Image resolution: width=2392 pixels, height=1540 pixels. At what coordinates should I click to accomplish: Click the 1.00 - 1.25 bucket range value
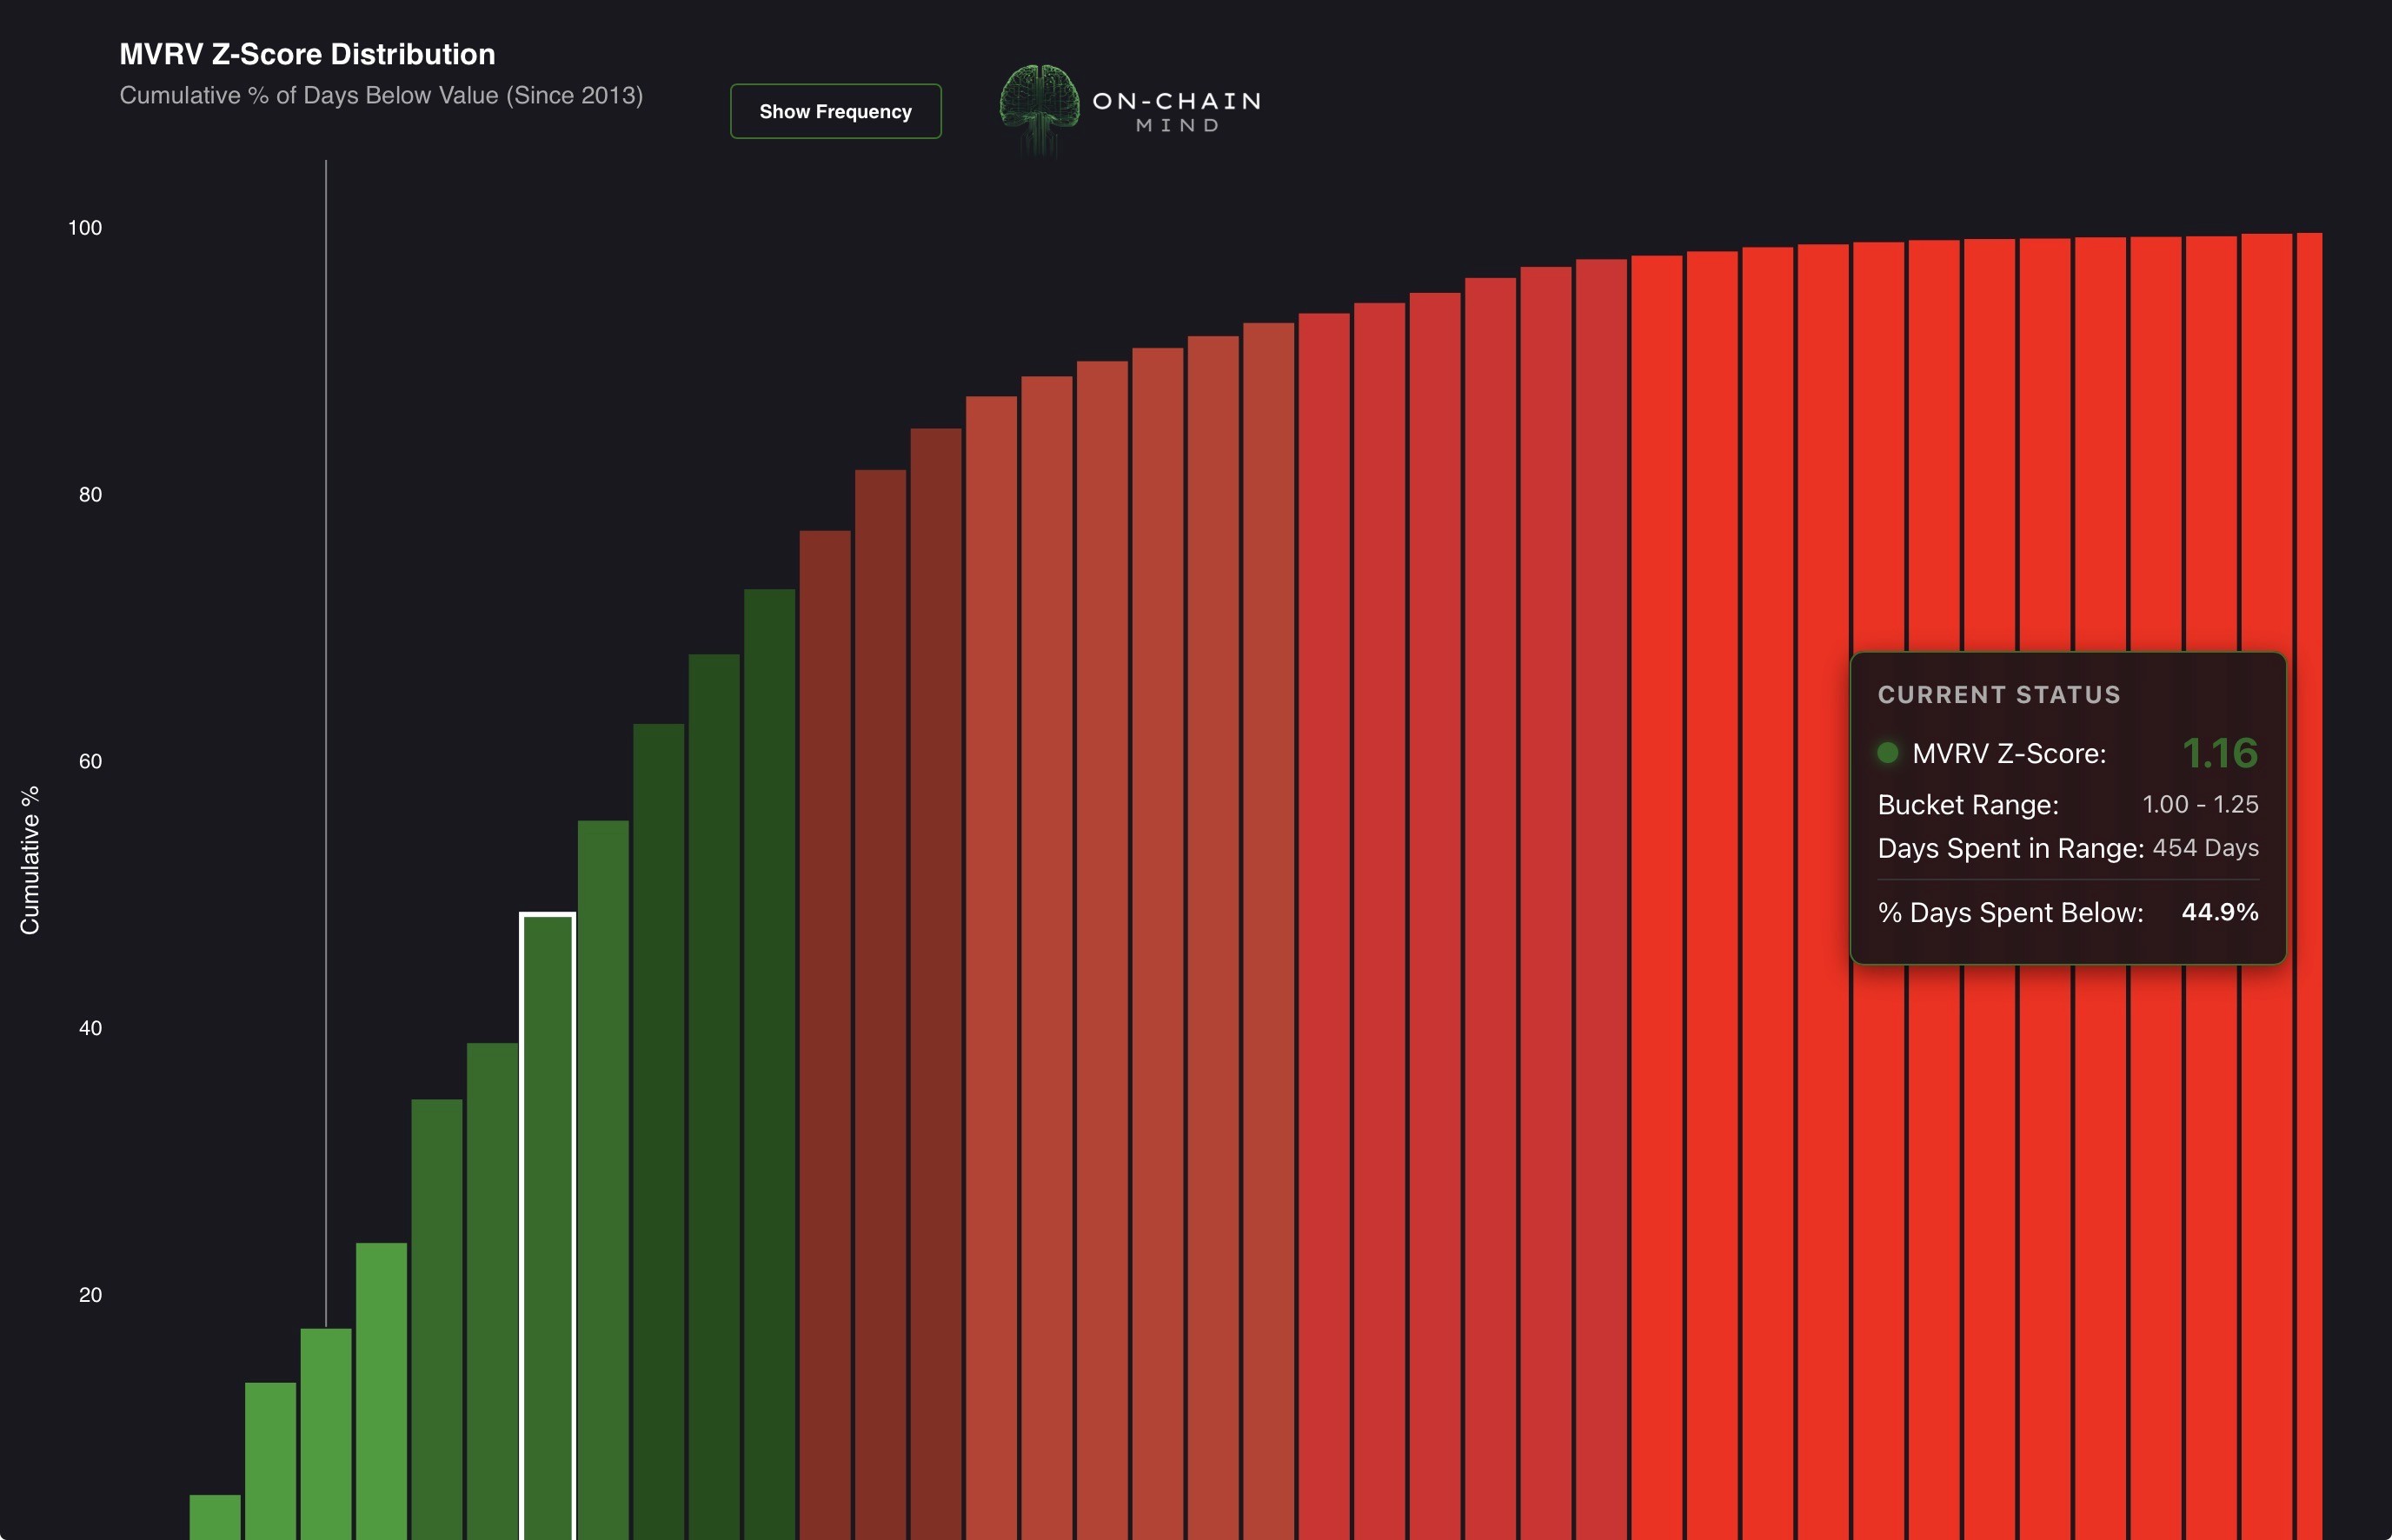(x=2199, y=804)
